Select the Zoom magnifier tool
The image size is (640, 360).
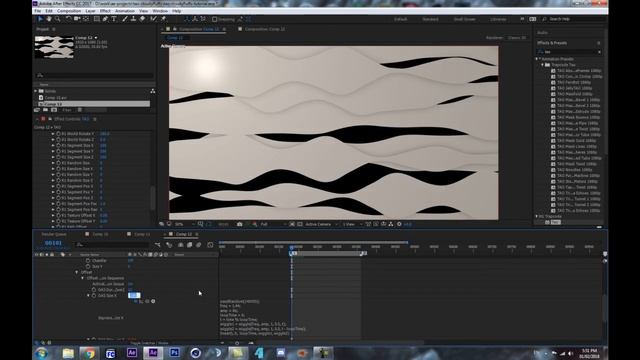[58, 19]
